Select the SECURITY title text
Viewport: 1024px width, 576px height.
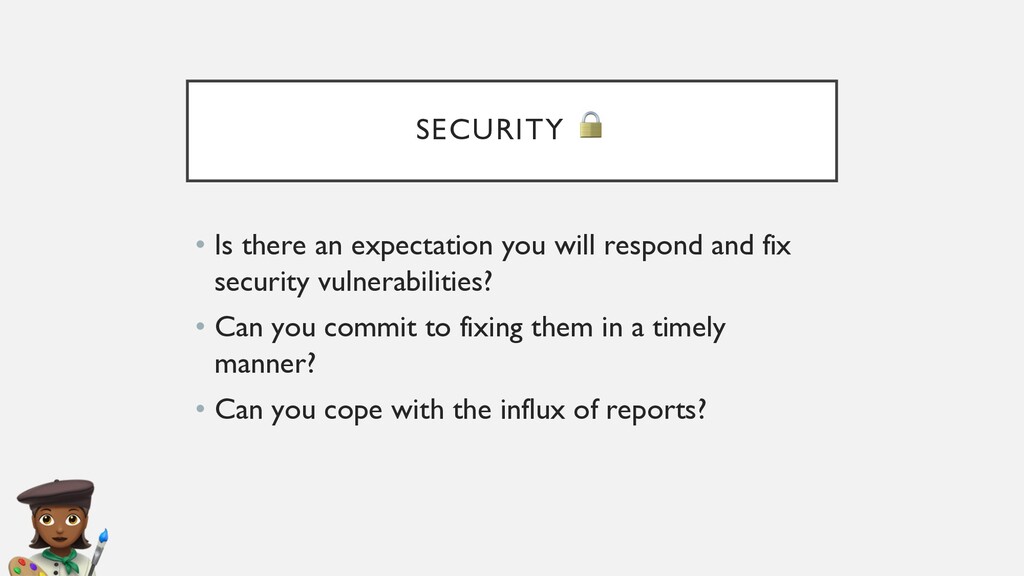point(489,130)
